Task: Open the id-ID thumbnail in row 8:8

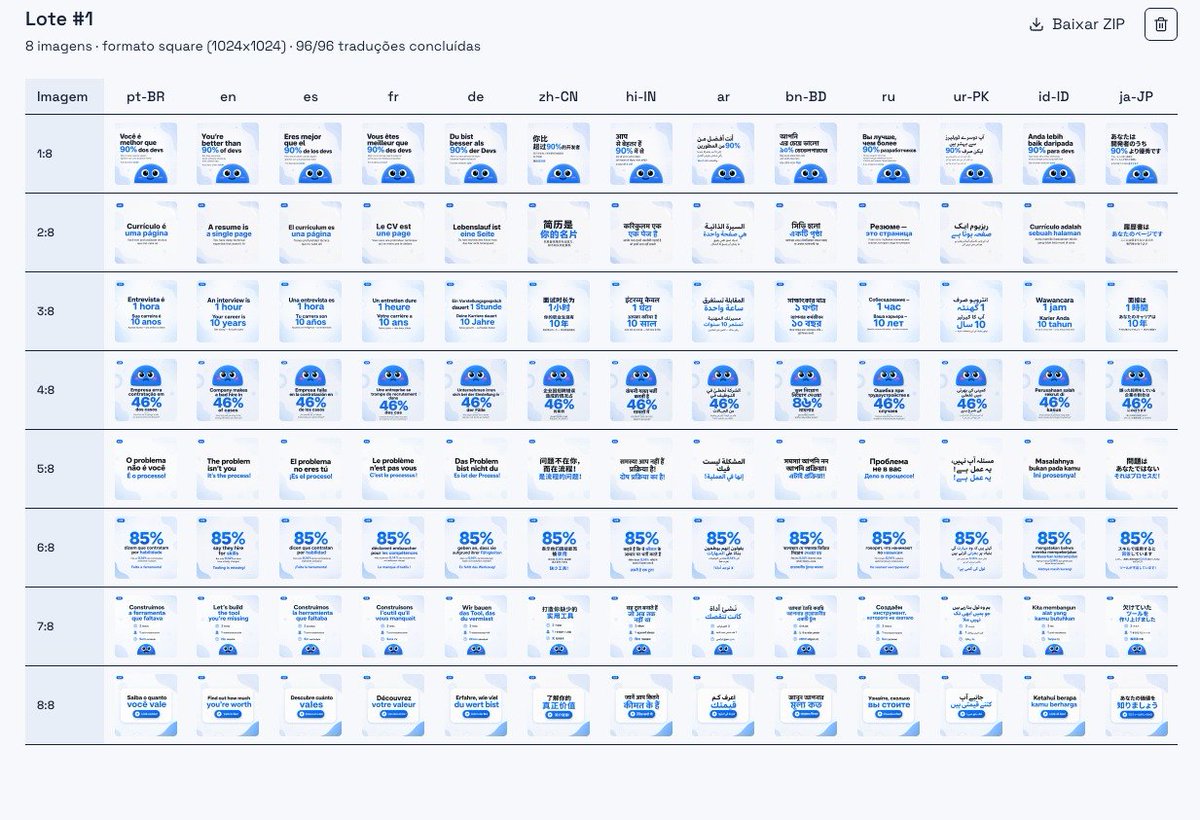Action: pyautogui.click(x=1054, y=706)
